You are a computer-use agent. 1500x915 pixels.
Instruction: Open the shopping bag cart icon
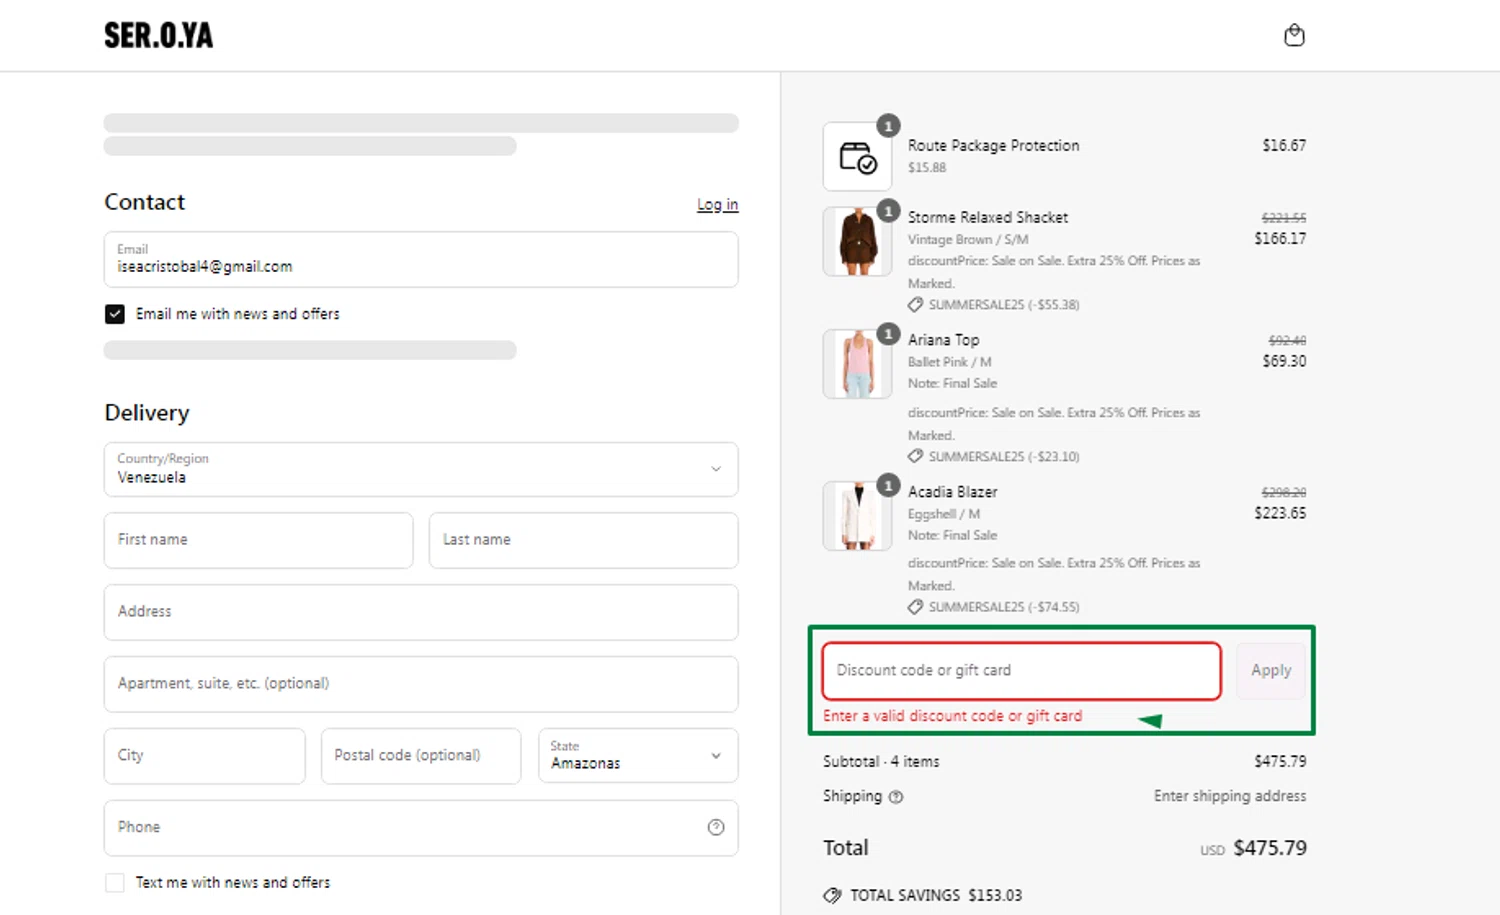[1294, 36]
